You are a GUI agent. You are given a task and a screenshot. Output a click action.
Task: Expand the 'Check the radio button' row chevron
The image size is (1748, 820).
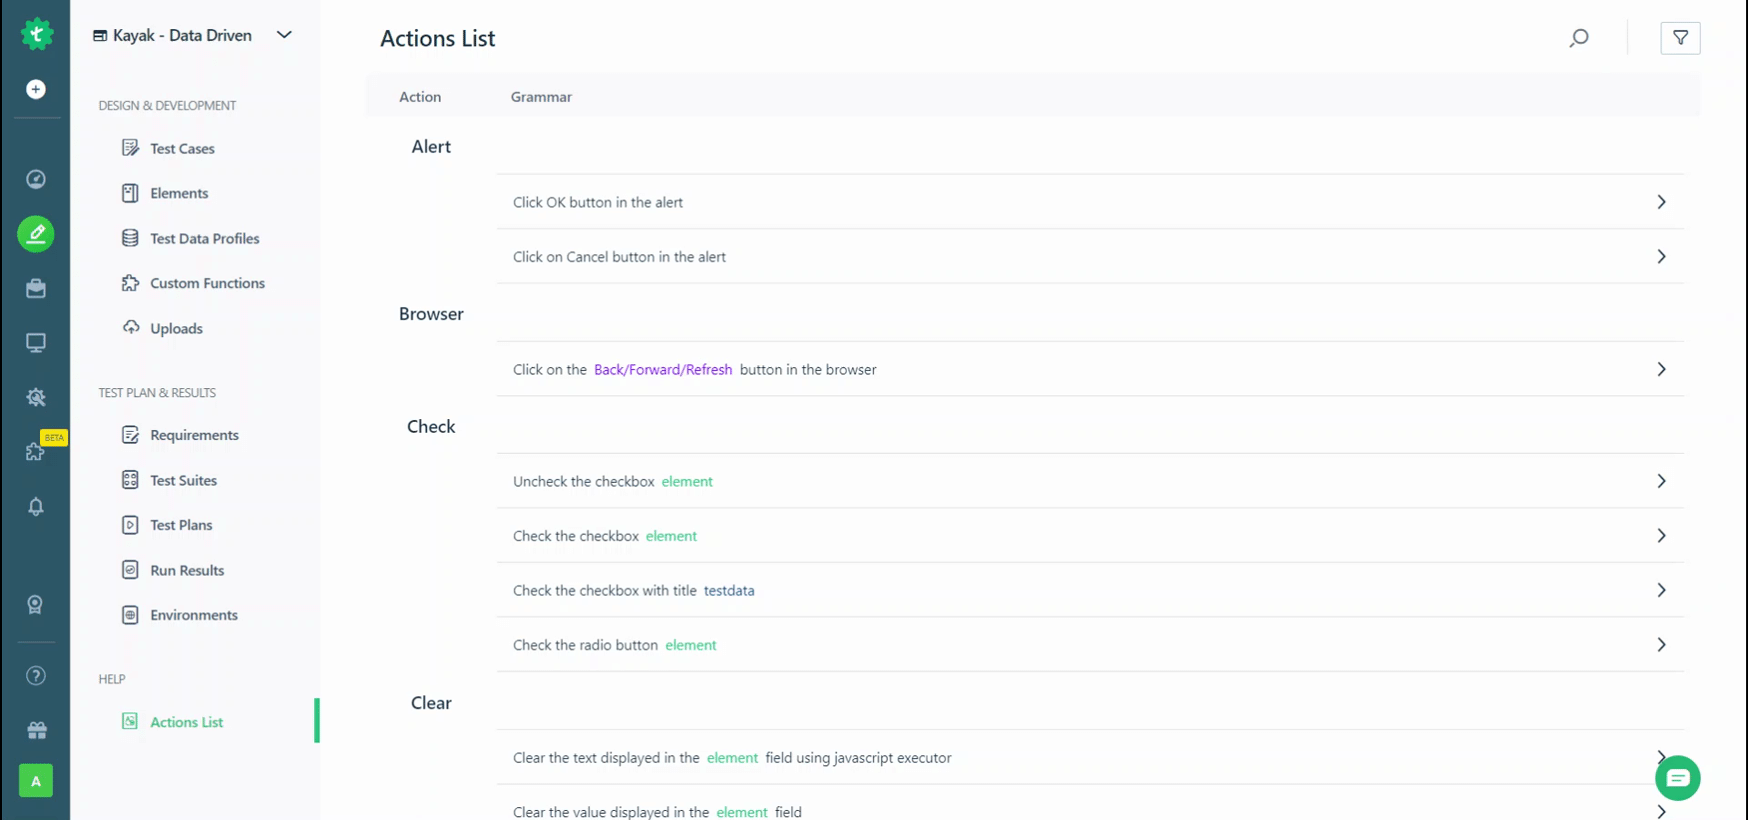point(1661,645)
